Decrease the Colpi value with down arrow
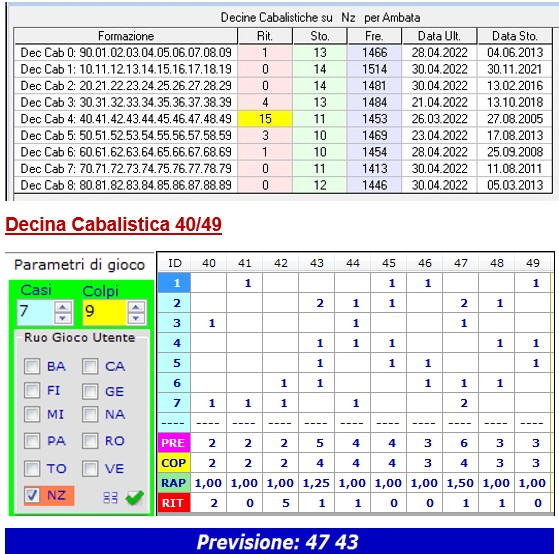 136,318
